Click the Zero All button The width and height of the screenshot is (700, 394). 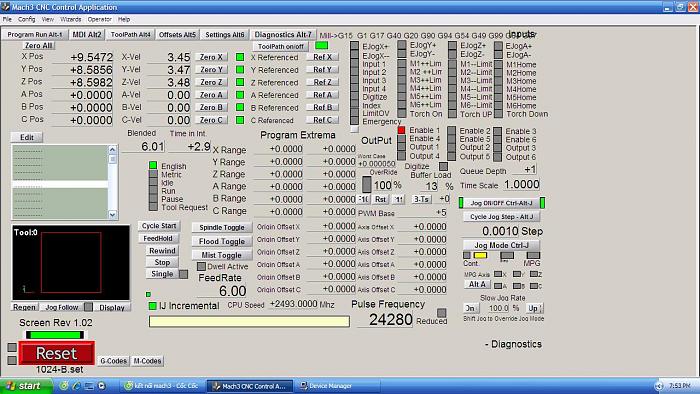click(38, 46)
